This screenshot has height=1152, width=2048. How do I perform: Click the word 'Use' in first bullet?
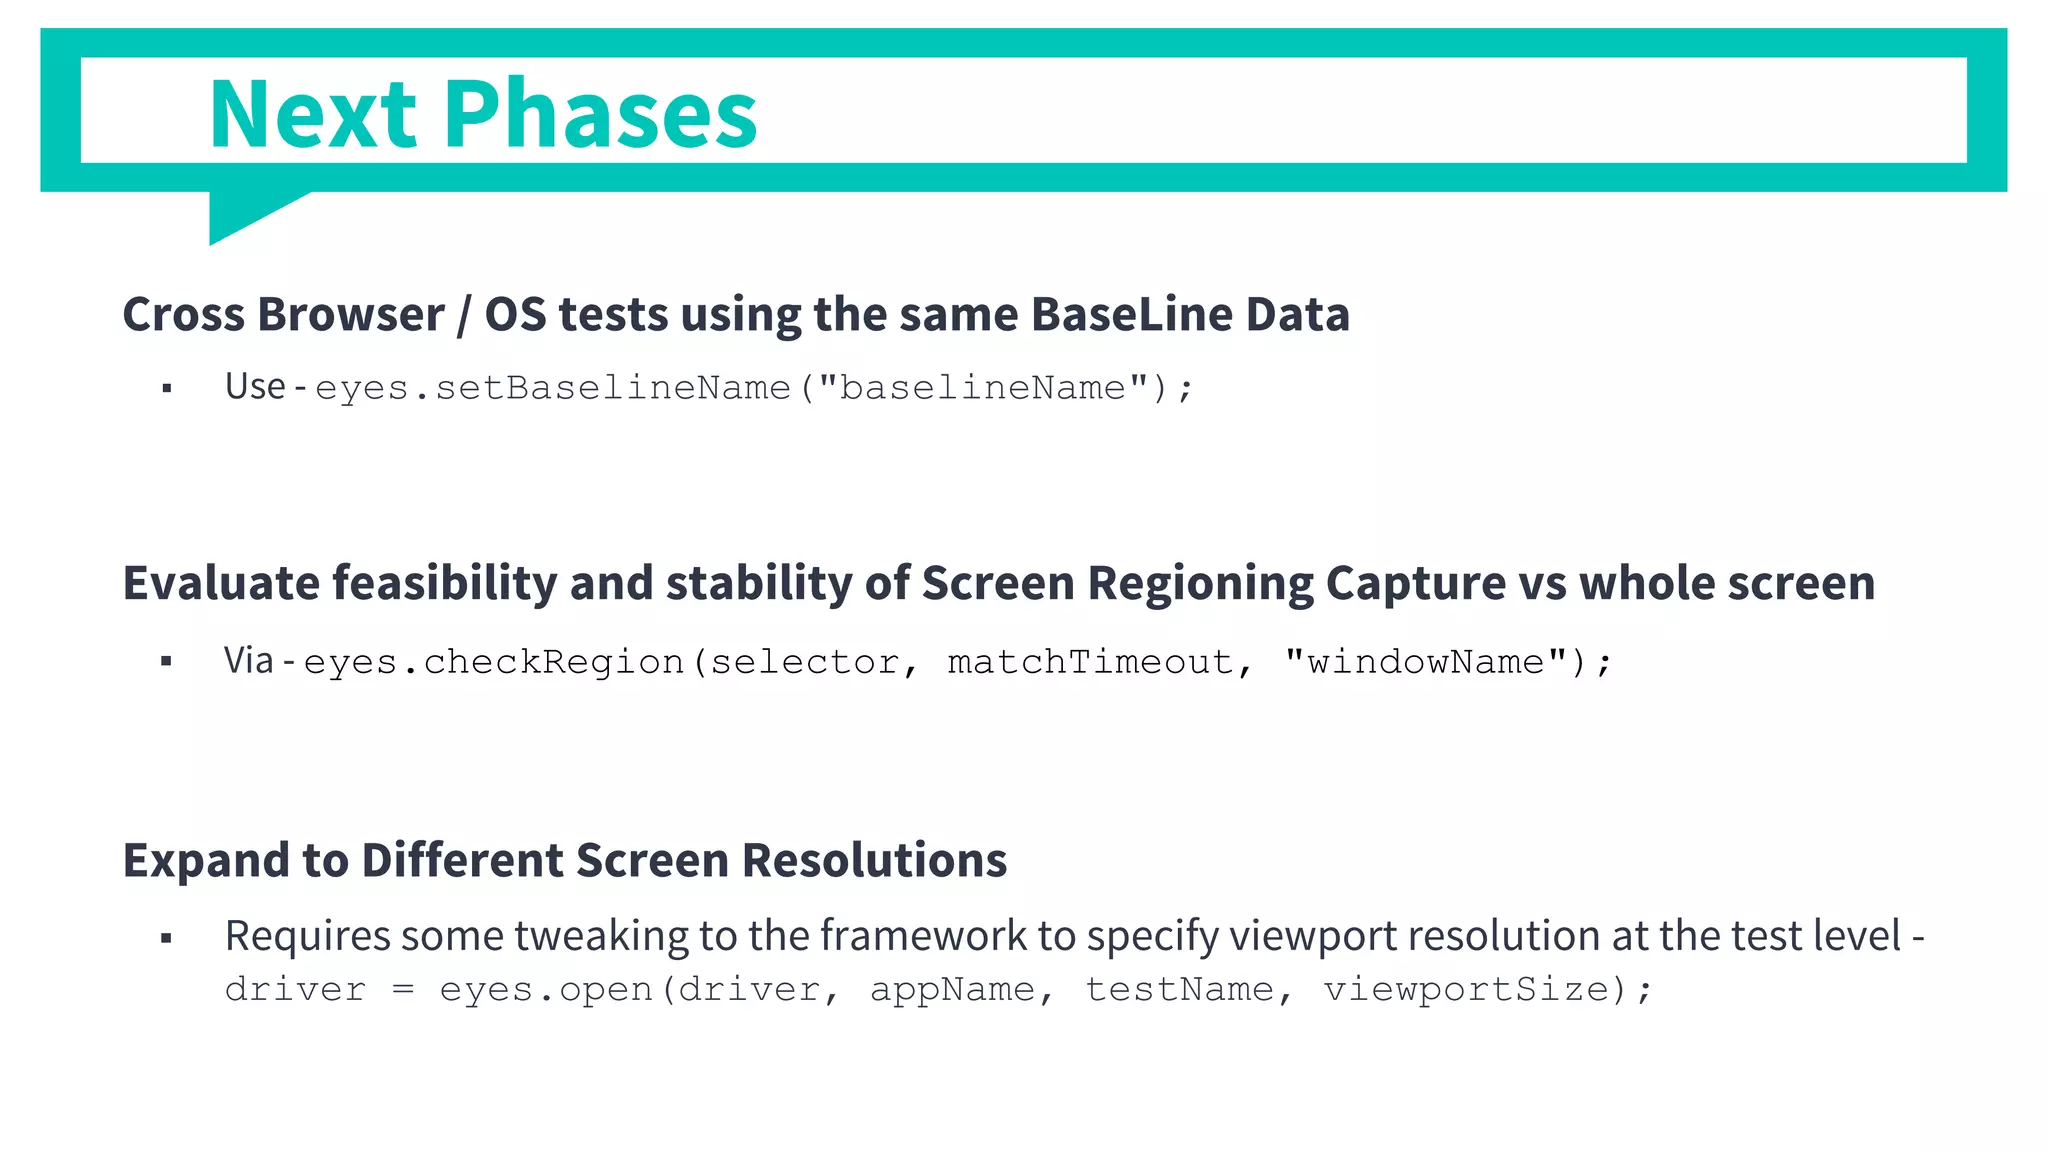(x=255, y=386)
